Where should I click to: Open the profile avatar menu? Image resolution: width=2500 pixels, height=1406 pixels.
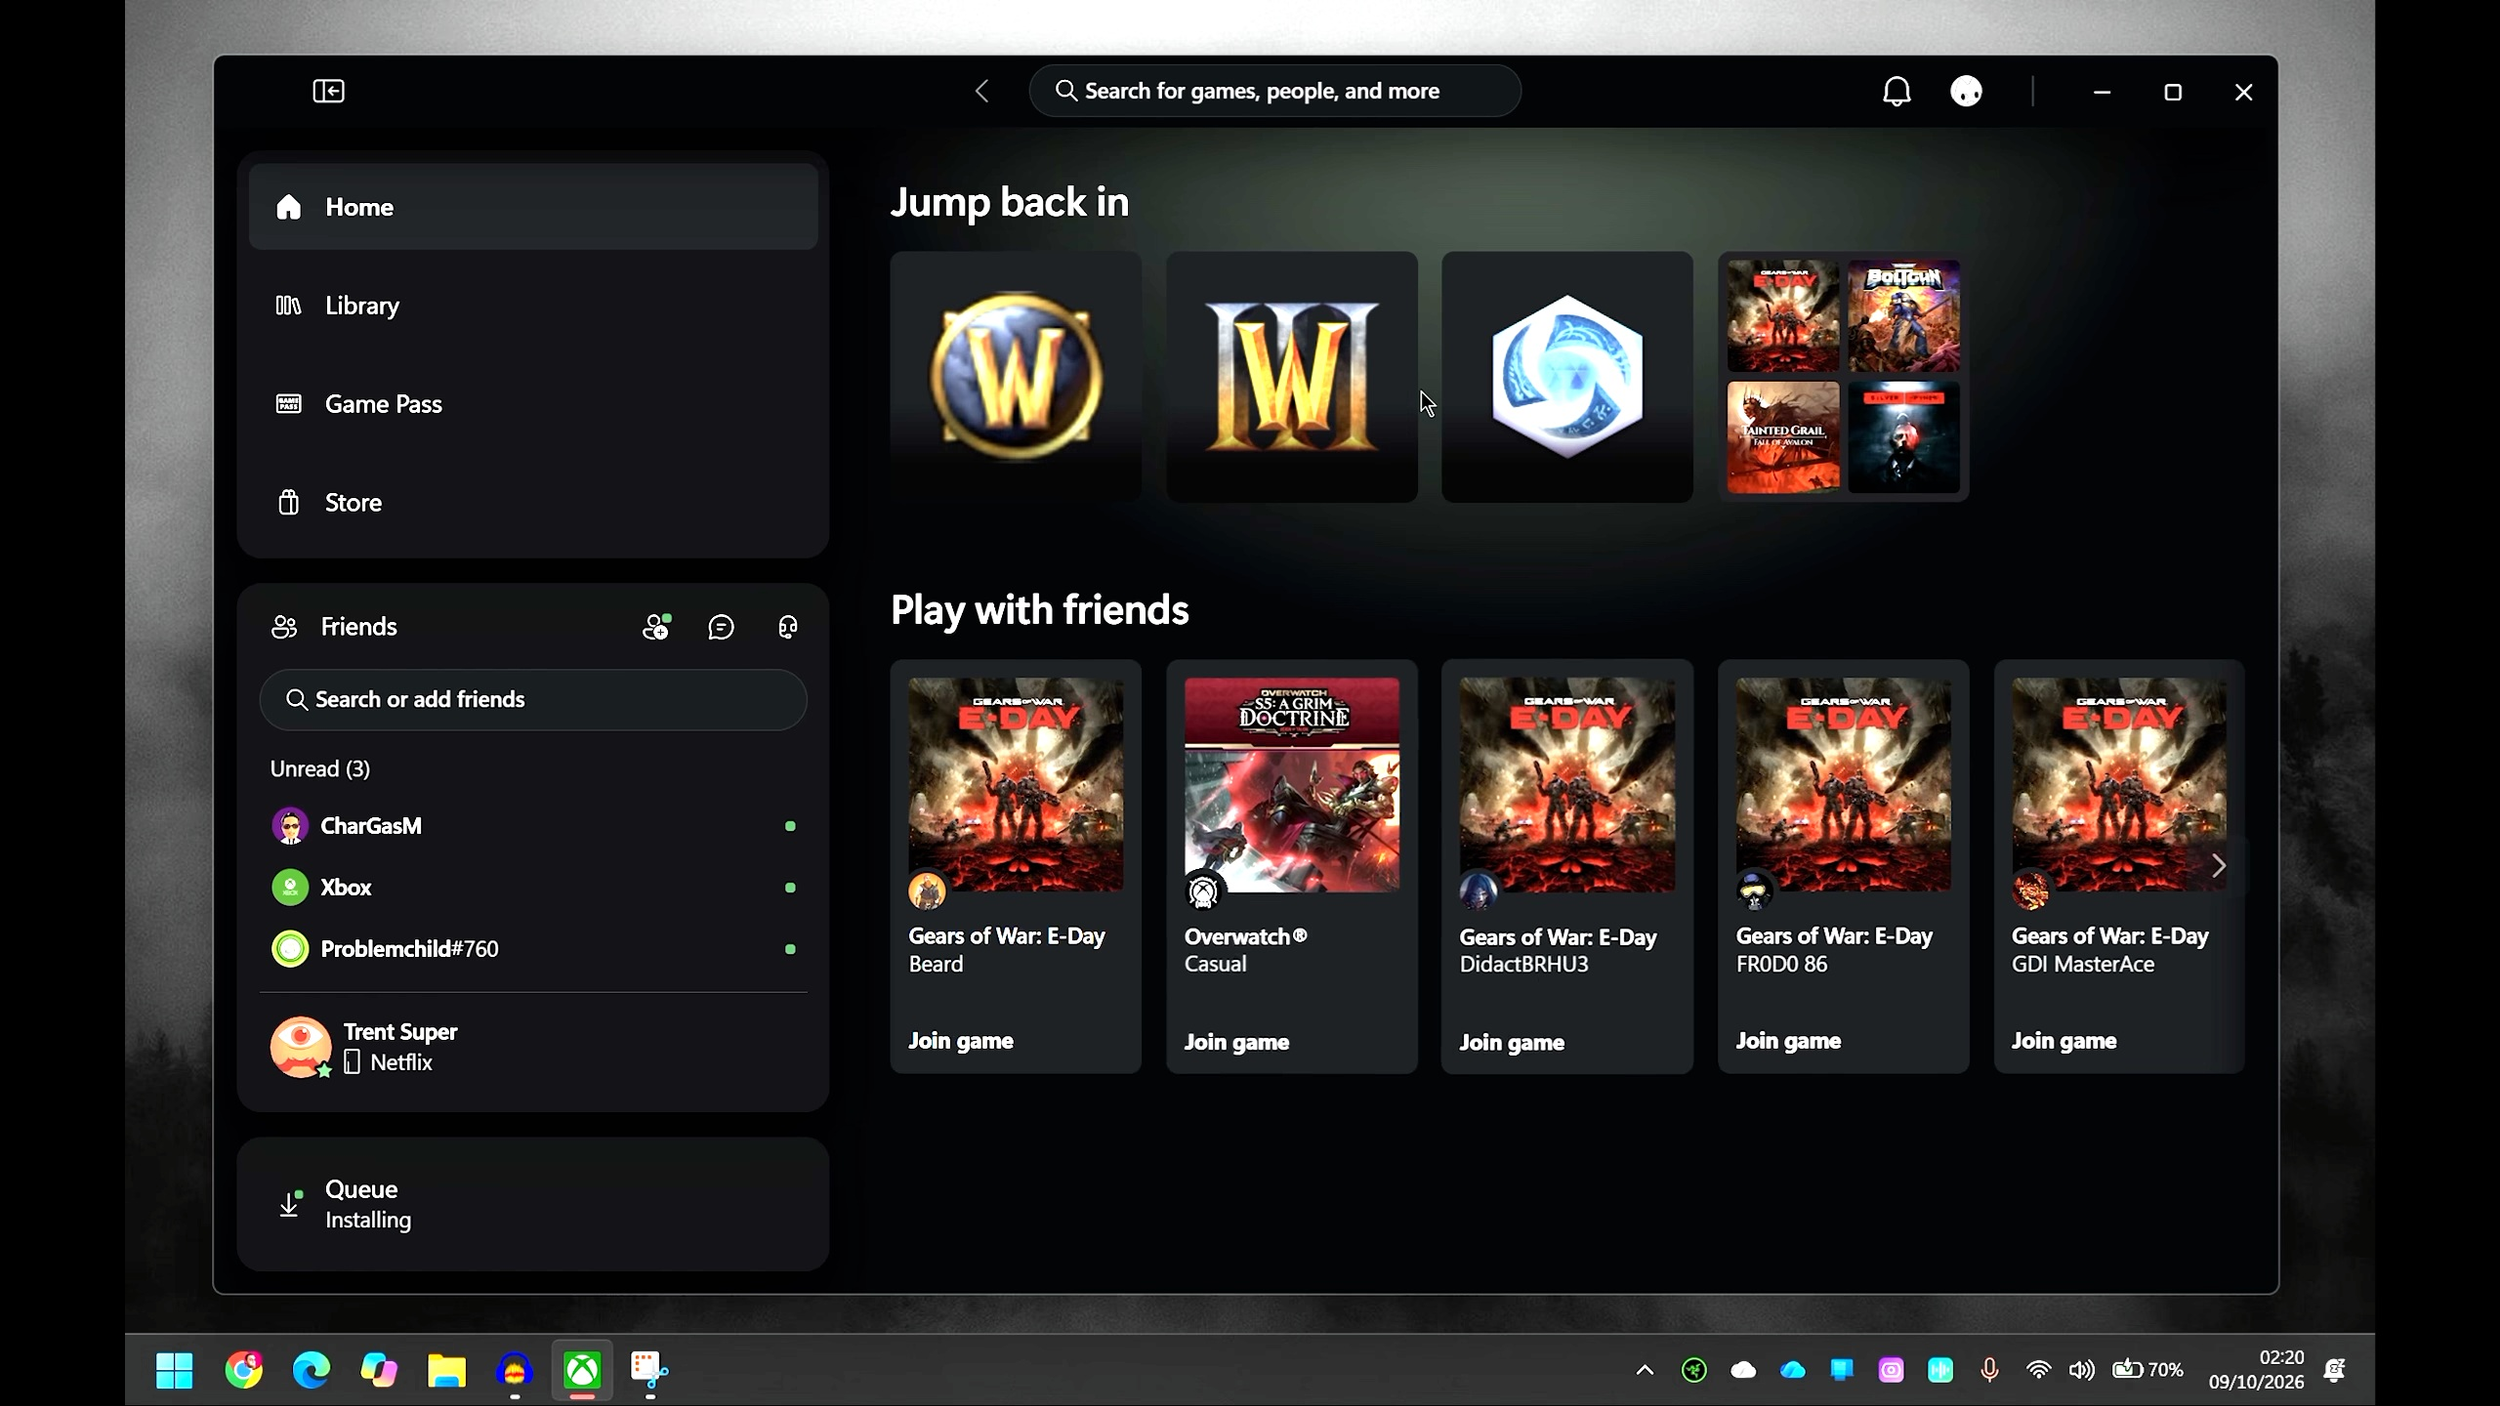coord(1966,91)
